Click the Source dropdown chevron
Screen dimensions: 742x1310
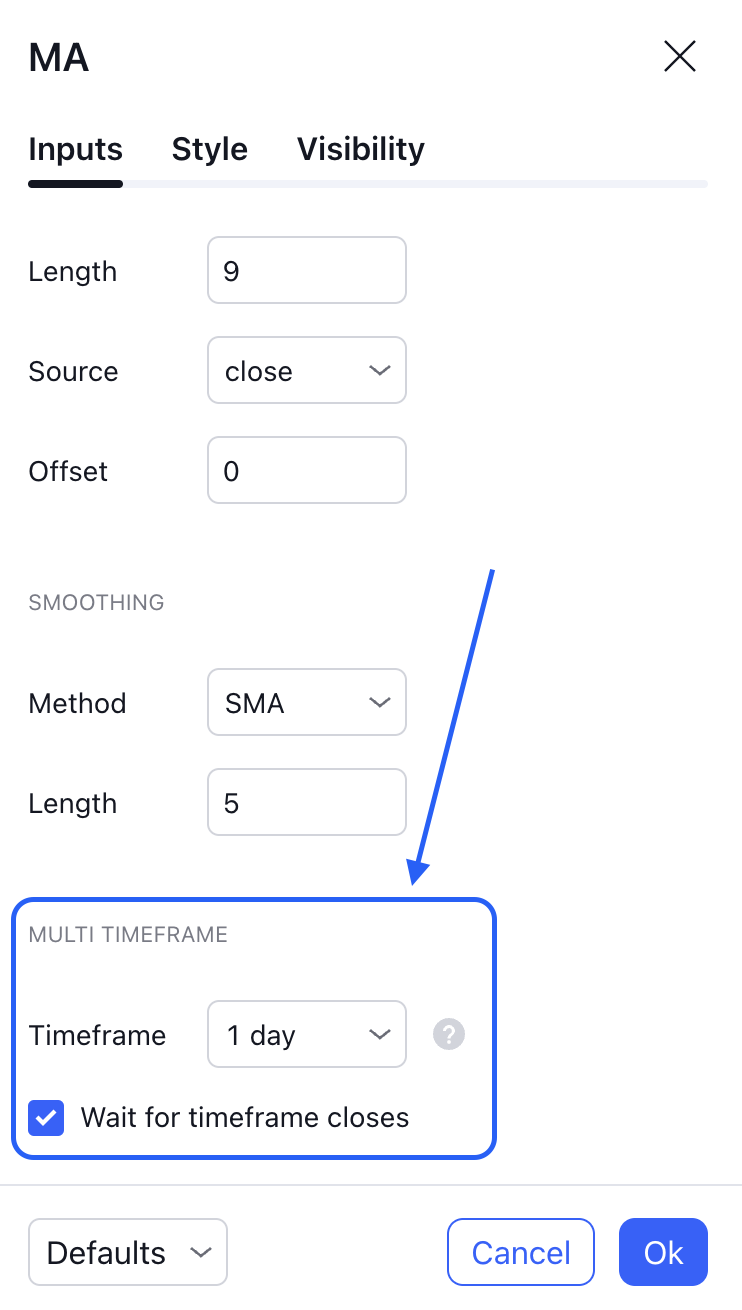point(379,370)
